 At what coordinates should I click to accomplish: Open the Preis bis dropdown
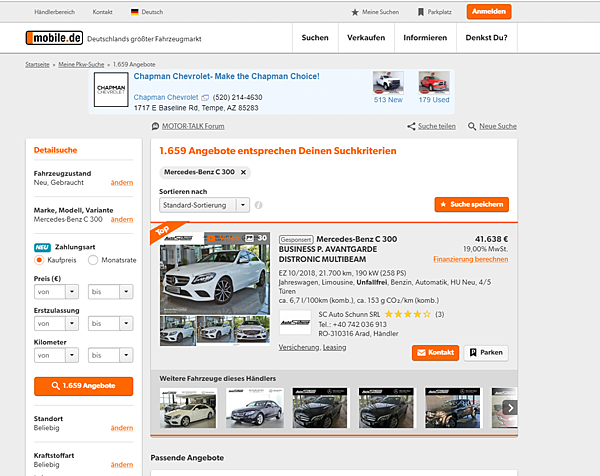click(x=111, y=292)
